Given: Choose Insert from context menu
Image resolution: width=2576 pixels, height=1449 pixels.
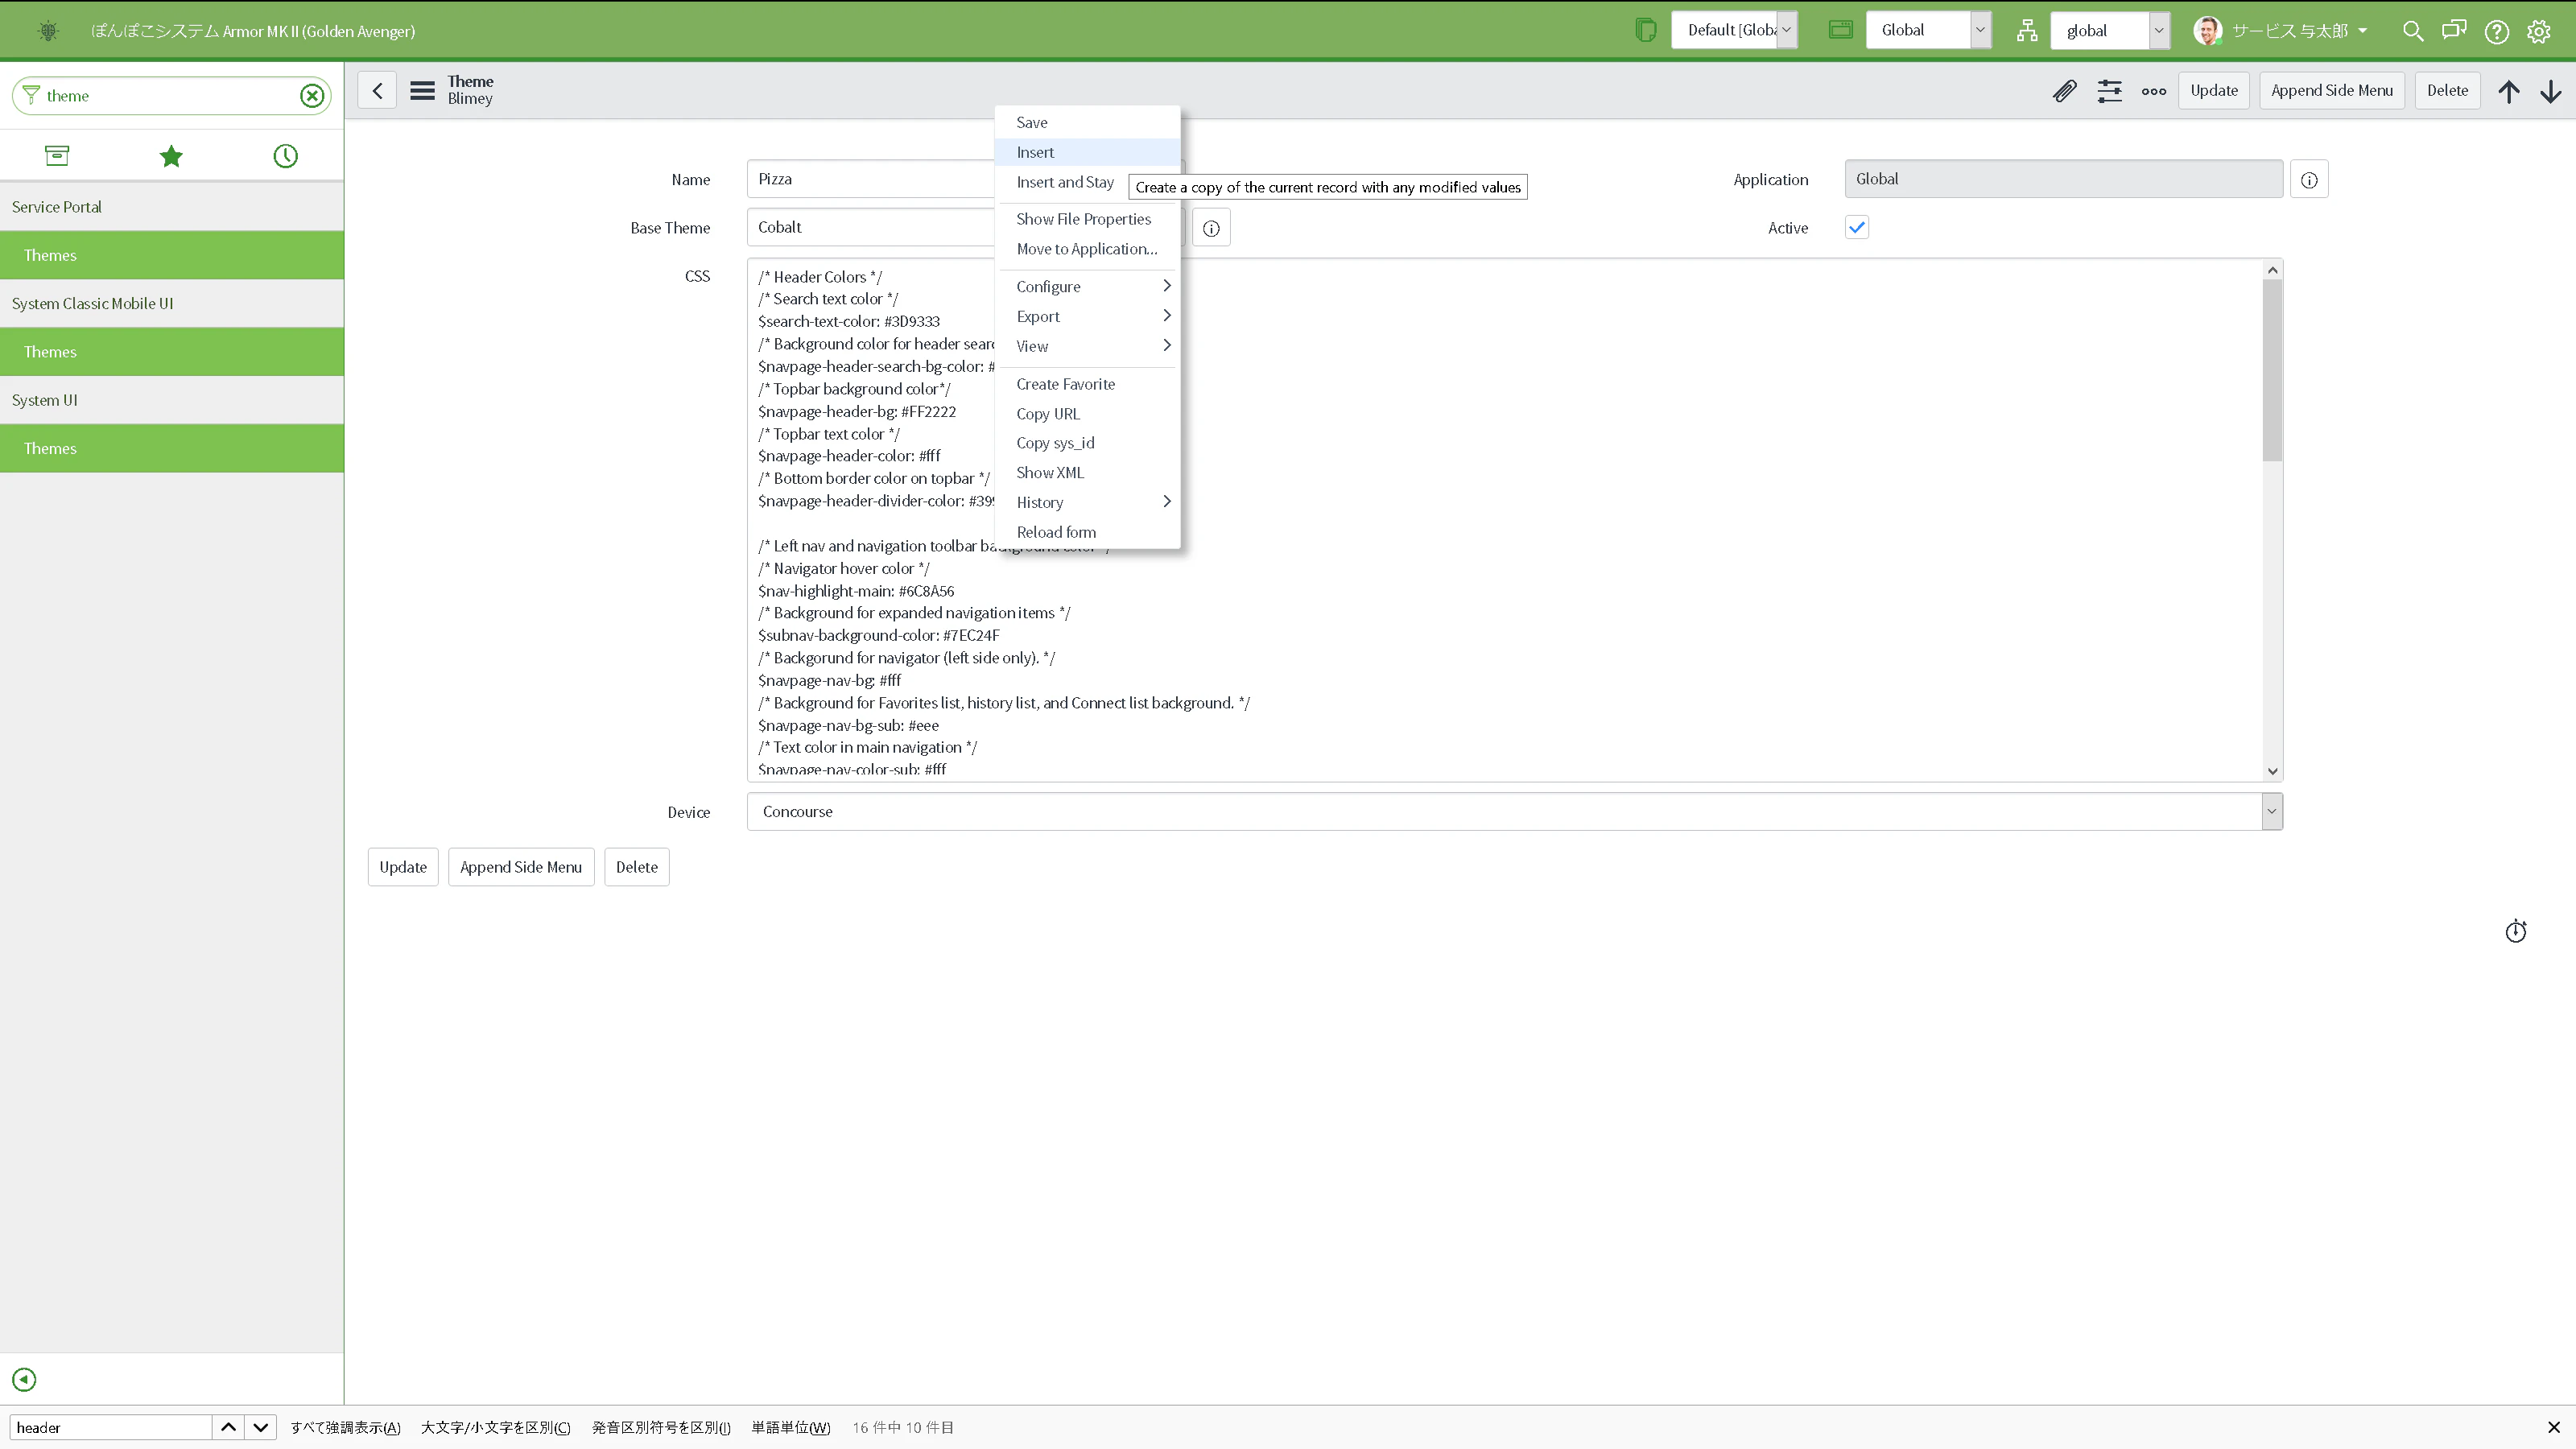Looking at the screenshot, I should click(x=1087, y=152).
